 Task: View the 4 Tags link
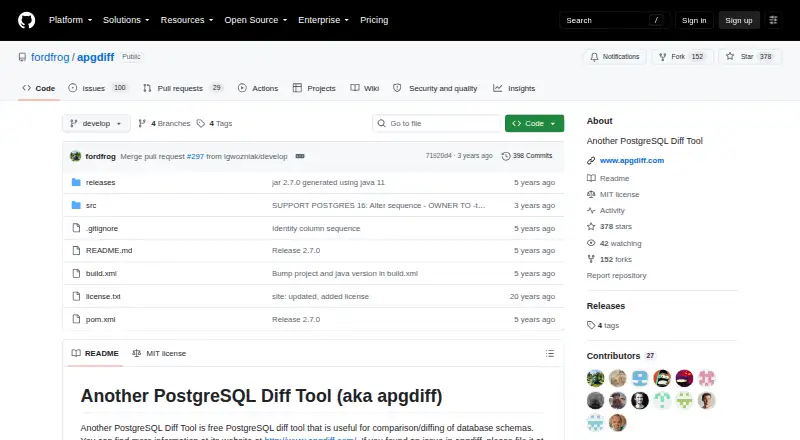215,124
